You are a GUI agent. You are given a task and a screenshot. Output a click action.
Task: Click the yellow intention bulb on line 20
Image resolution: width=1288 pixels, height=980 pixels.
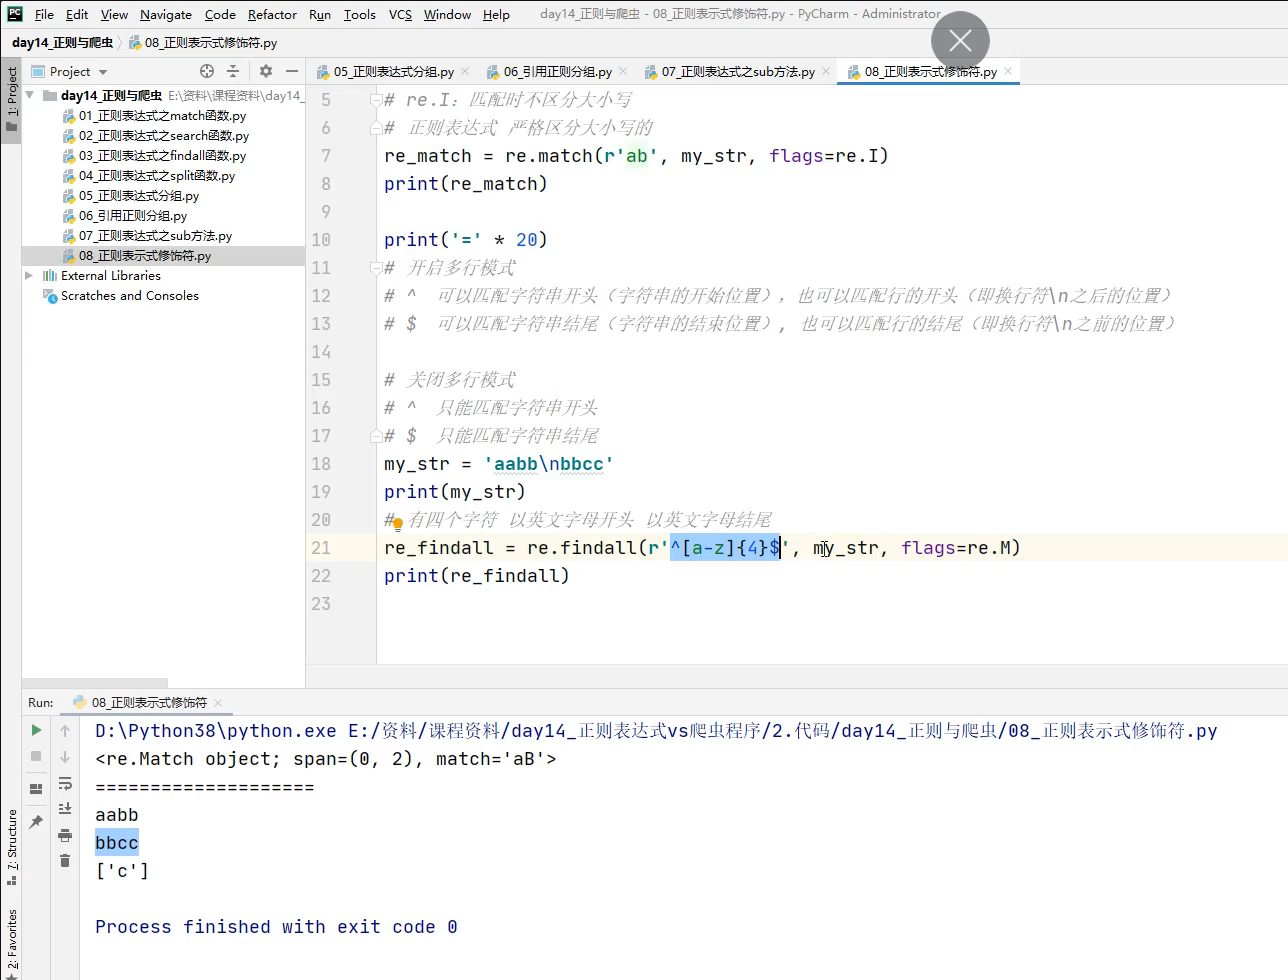point(397,523)
